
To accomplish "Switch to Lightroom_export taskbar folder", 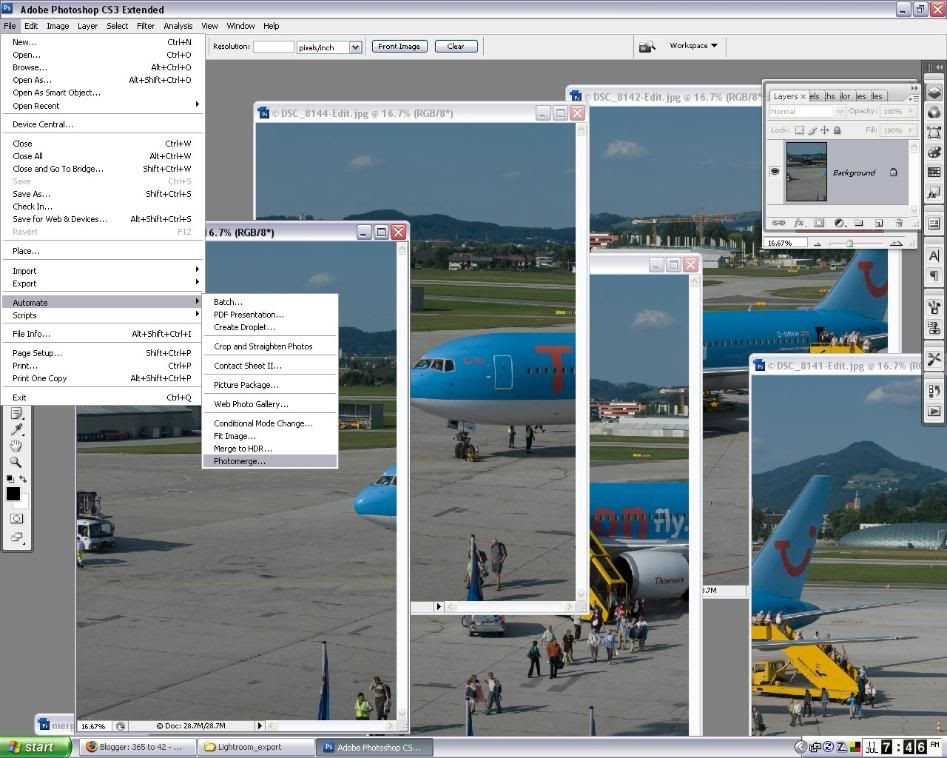I will pyautogui.click(x=256, y=747).
